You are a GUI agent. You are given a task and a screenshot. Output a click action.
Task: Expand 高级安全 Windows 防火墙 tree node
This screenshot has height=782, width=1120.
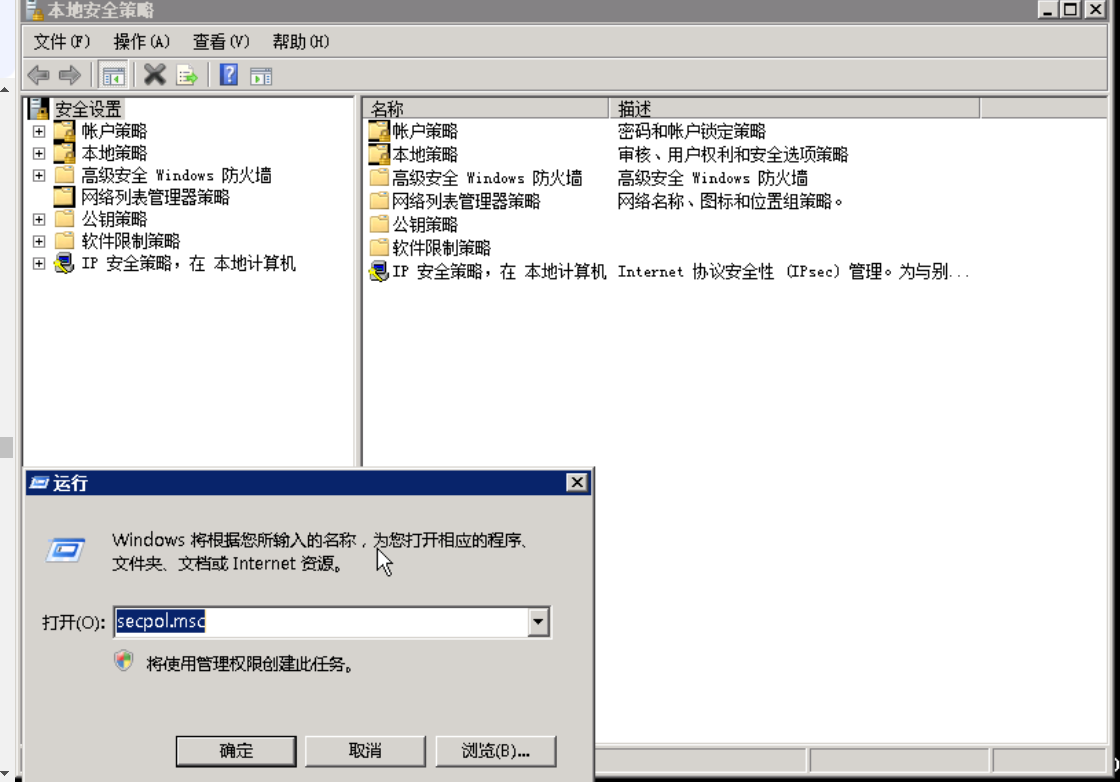pos(39,176)
